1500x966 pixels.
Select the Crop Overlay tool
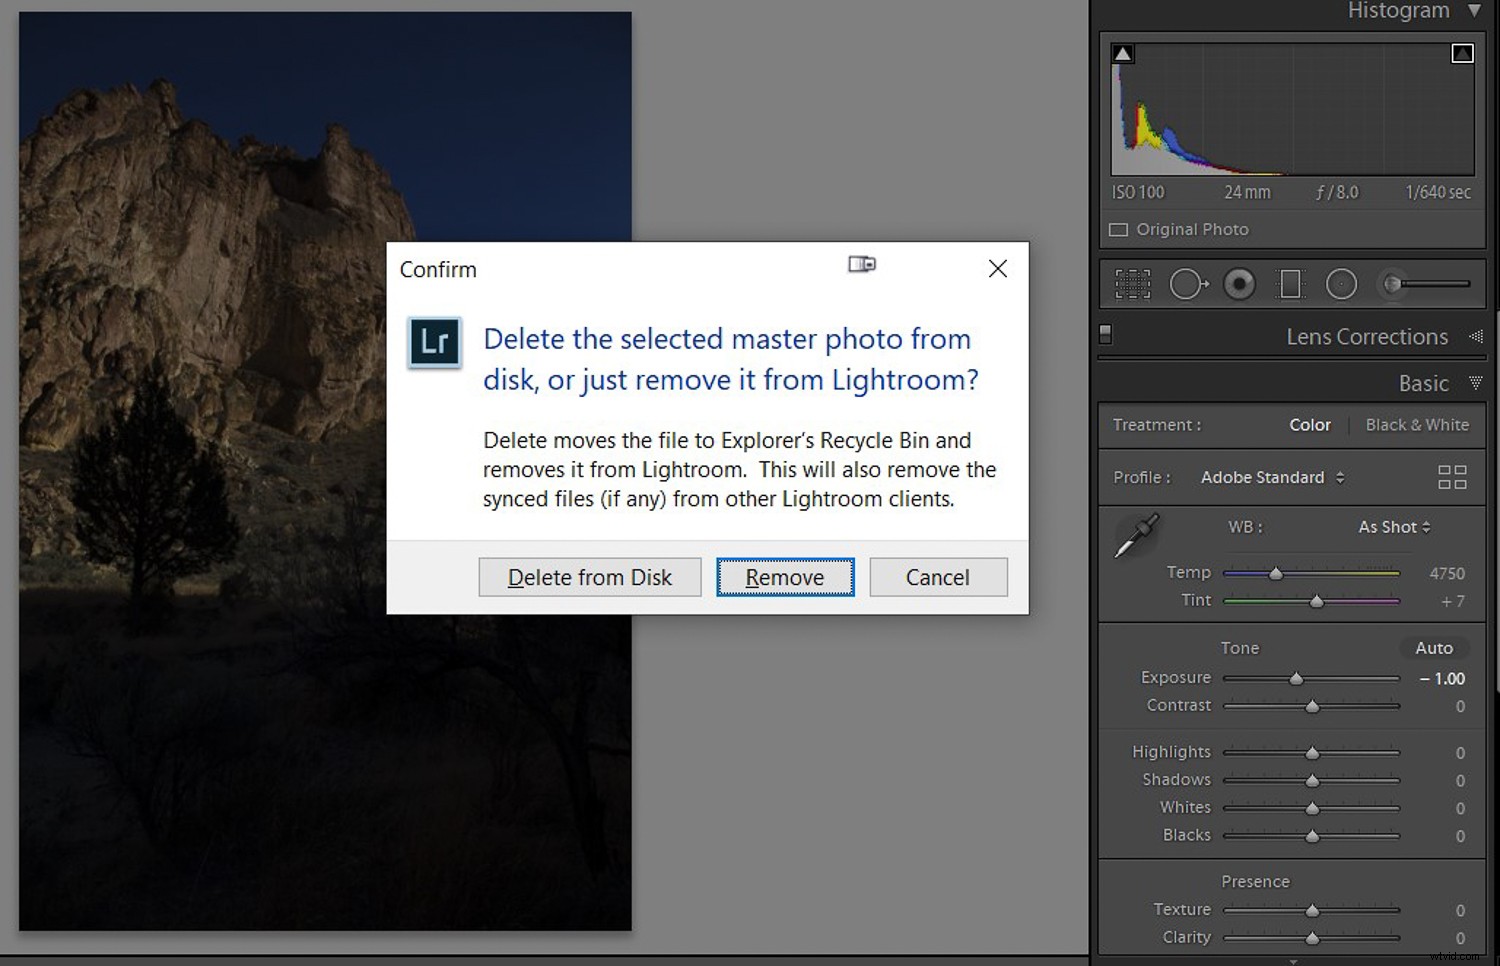(1132, 284)
